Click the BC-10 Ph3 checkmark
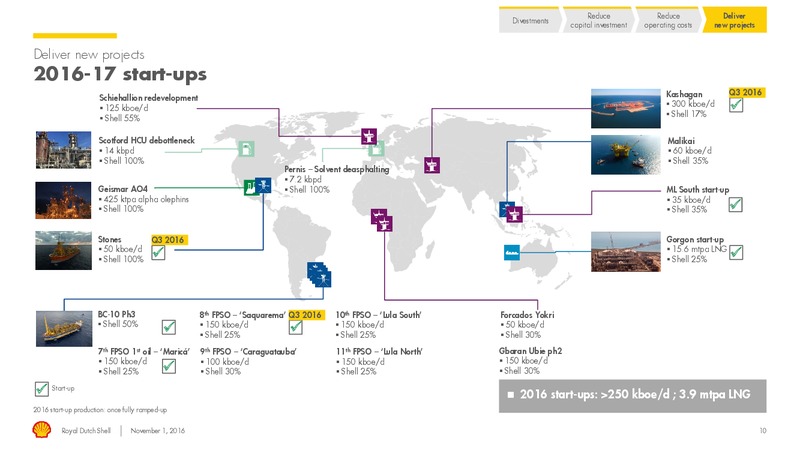 [x=169, y=327]
